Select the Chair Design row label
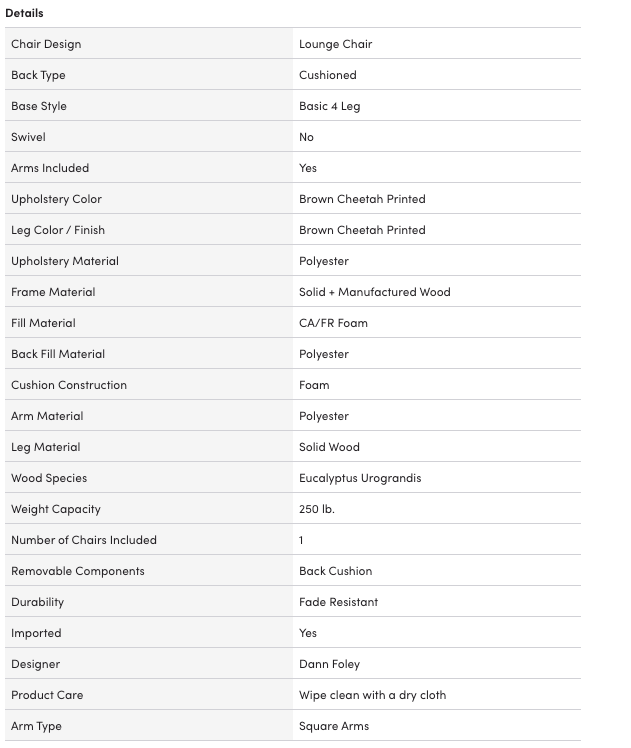This screenshot has height=748, width=631. pos(46,44)
